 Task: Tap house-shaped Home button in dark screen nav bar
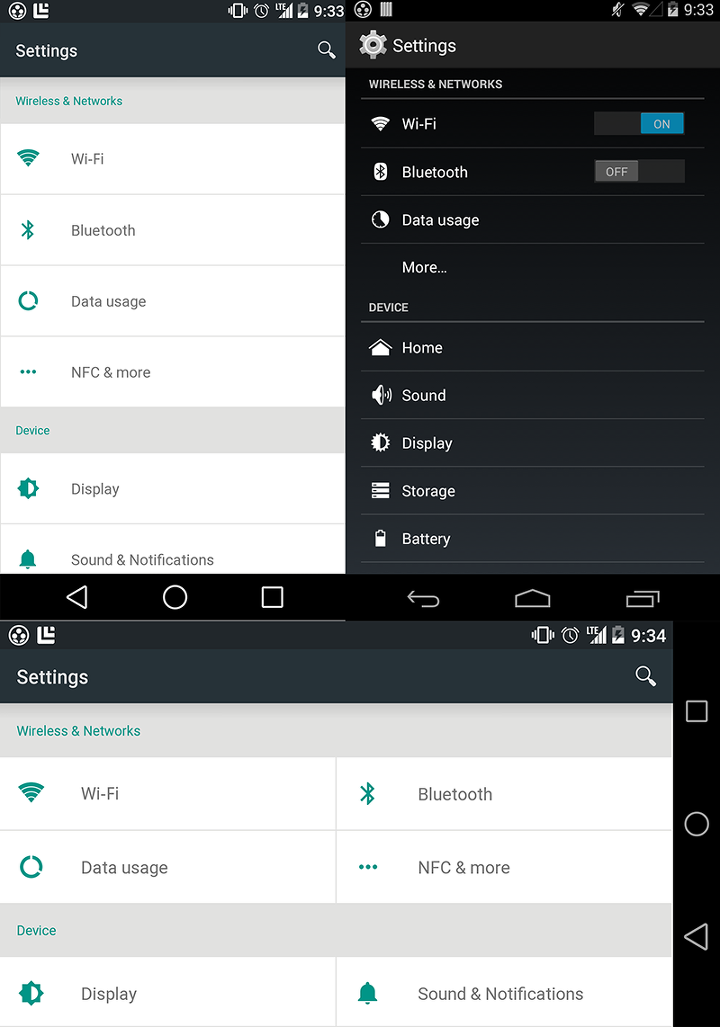pyautogui.click(x=533, y=598)
